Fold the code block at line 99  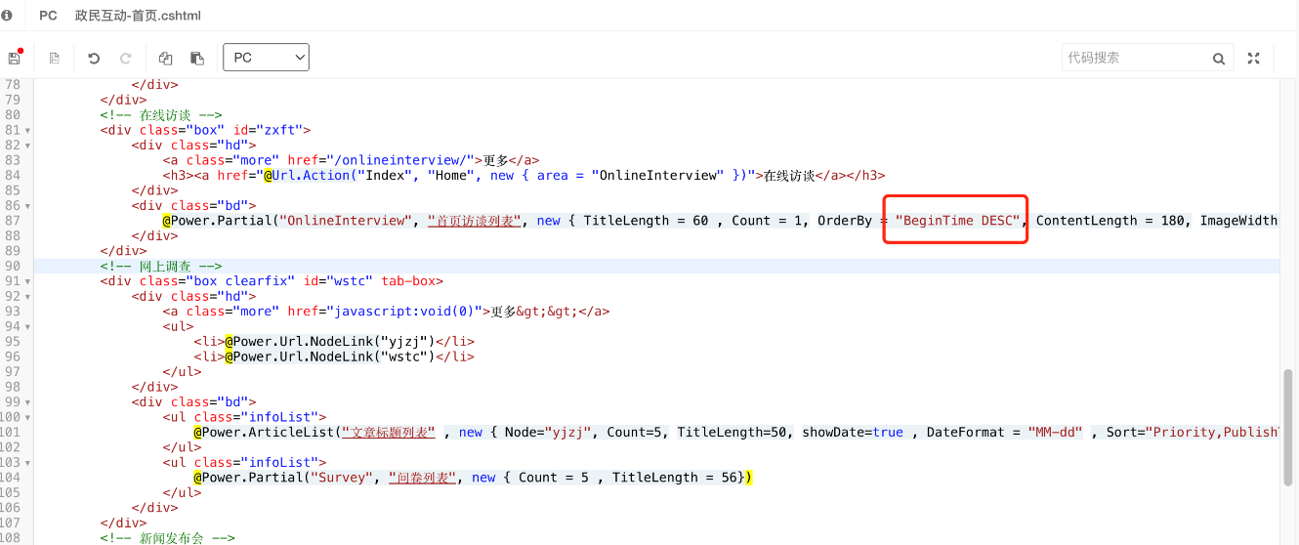[28, 402]
